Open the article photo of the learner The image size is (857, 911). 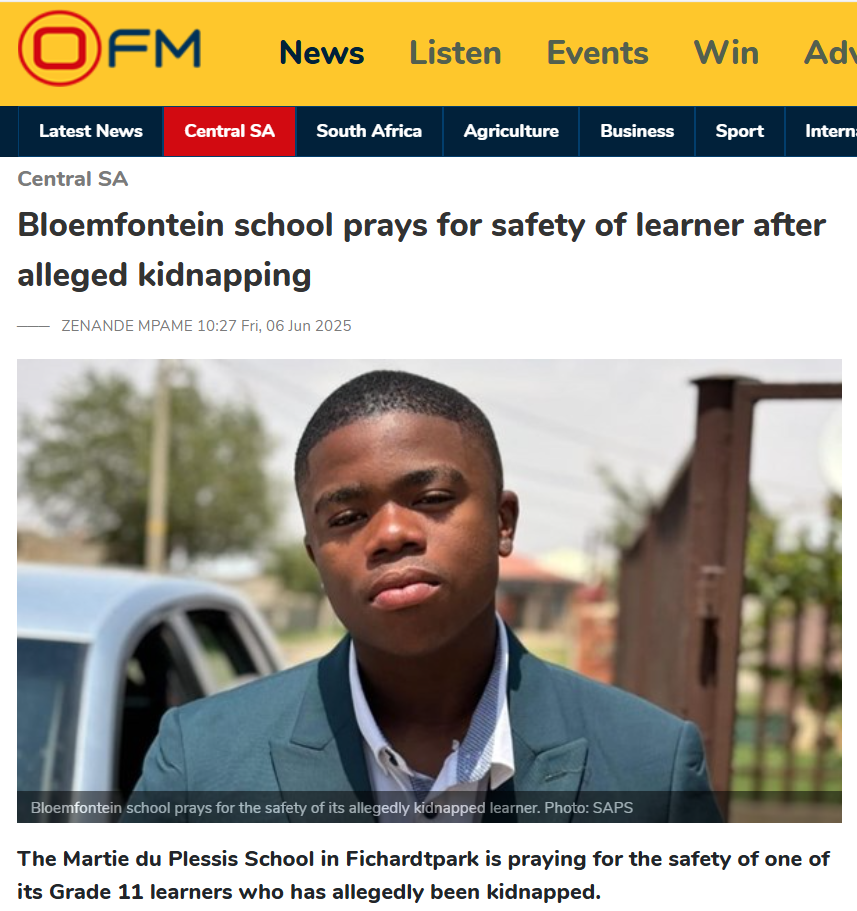tap(429, 590)
